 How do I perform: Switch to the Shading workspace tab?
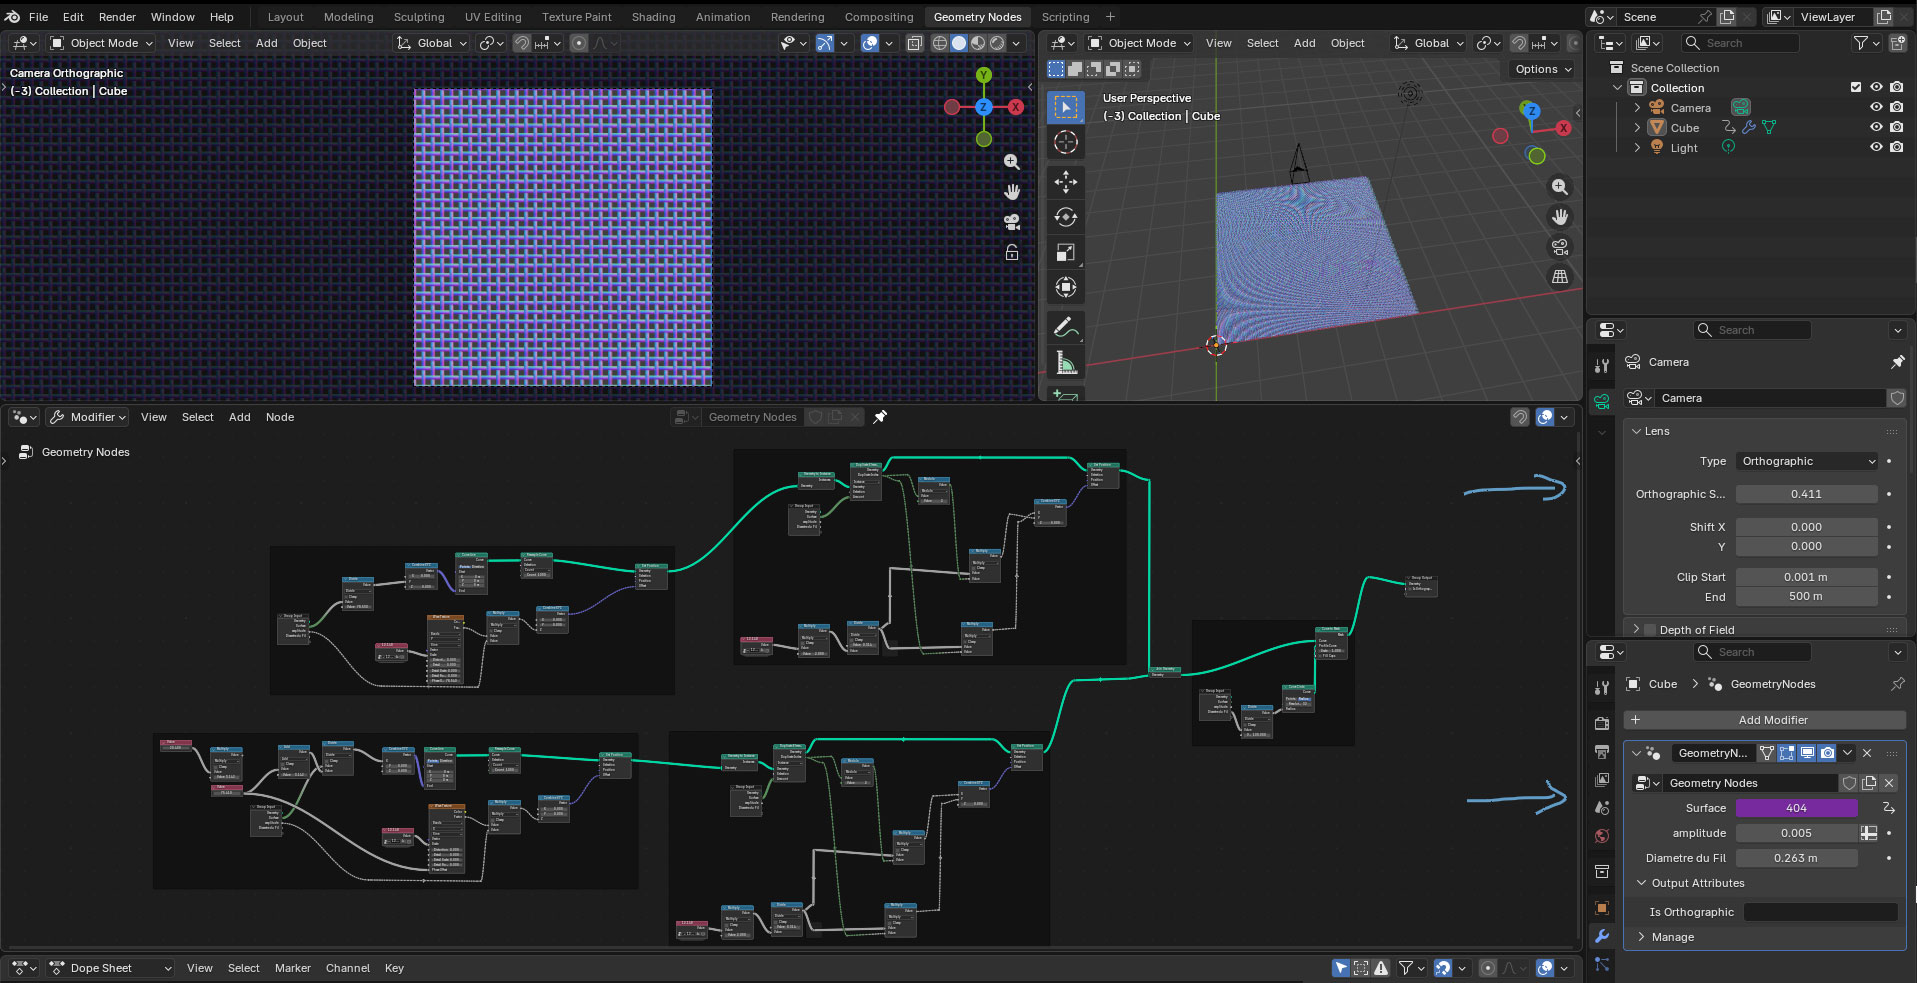click(x=653, y=17)
